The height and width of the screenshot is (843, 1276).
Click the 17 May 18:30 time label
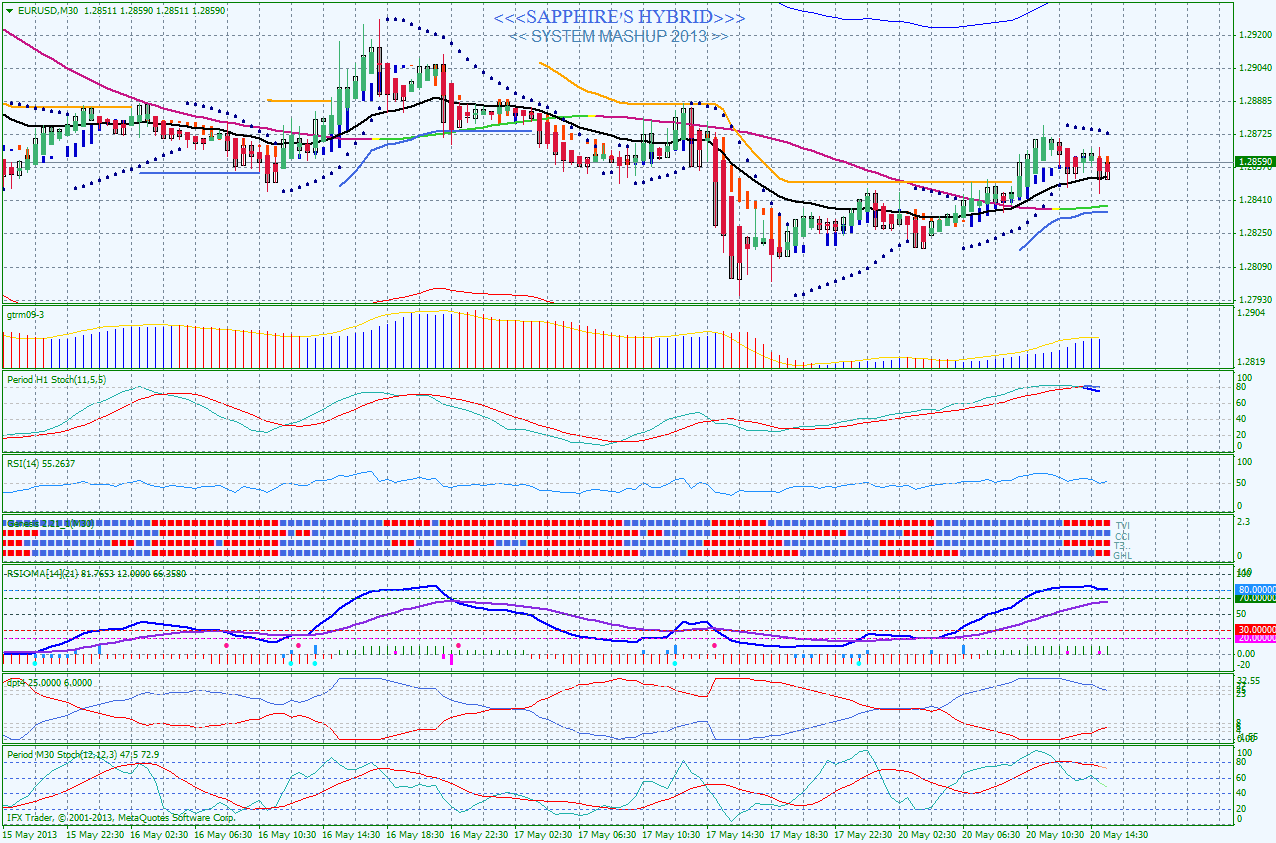coord(800,833)
